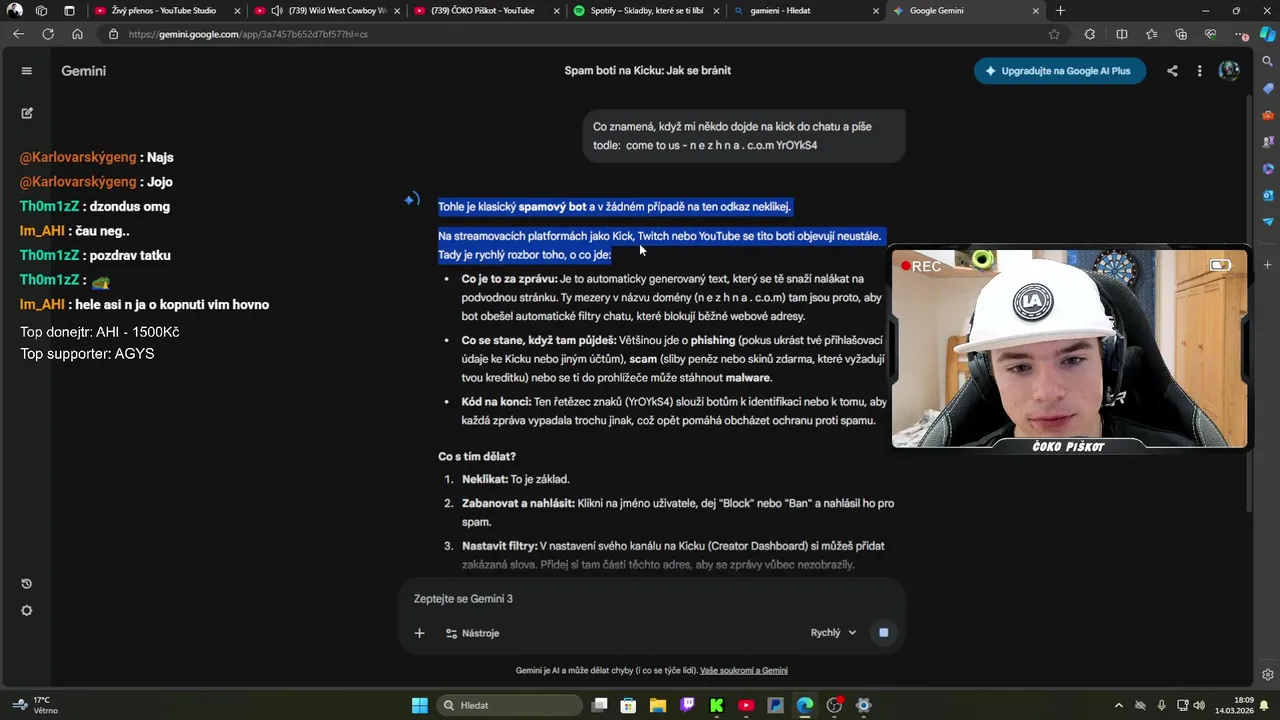
Task: Click the plus icon to add files
Action: (420, 633)
